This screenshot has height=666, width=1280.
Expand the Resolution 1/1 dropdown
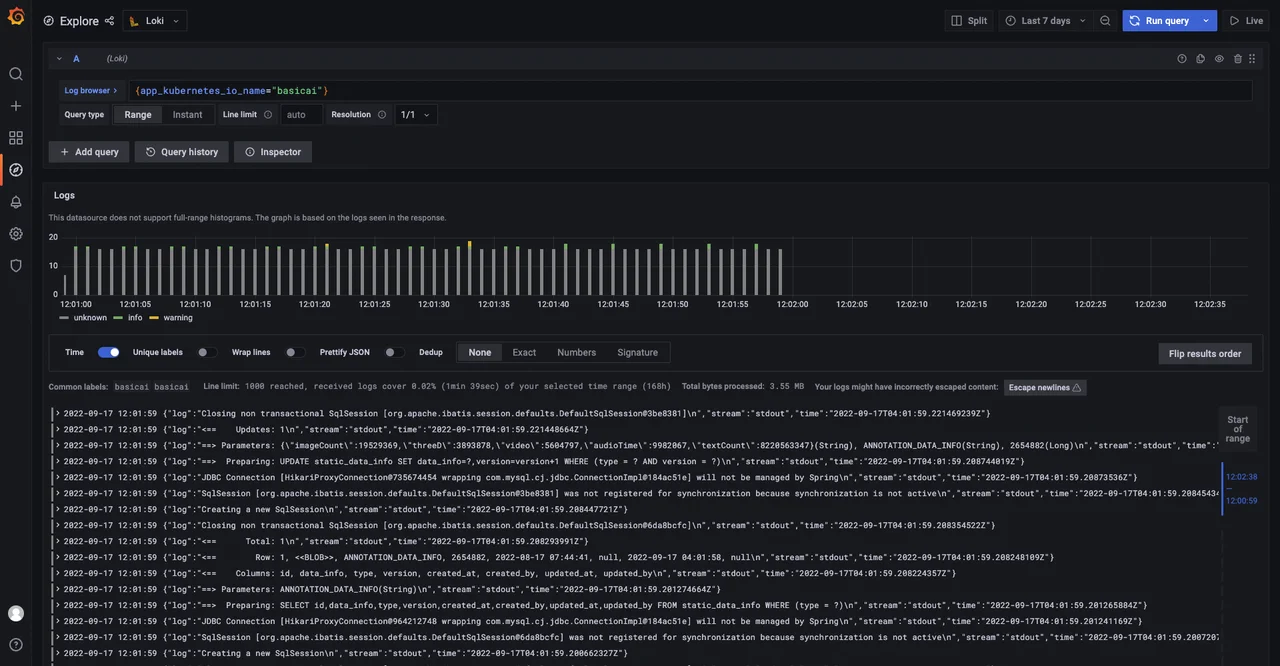[416, 115]
